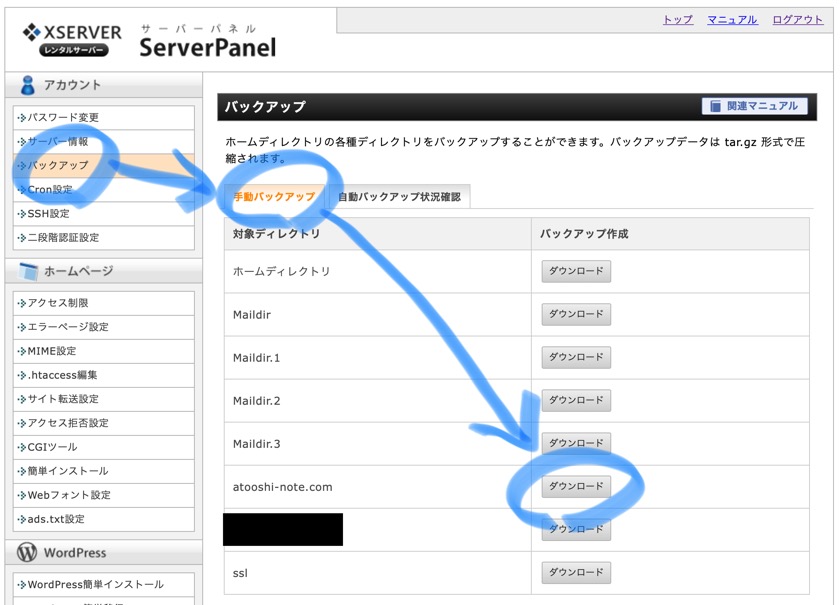Download the Maildir.2 backup
840x605 pixels.
pos(576,400)
